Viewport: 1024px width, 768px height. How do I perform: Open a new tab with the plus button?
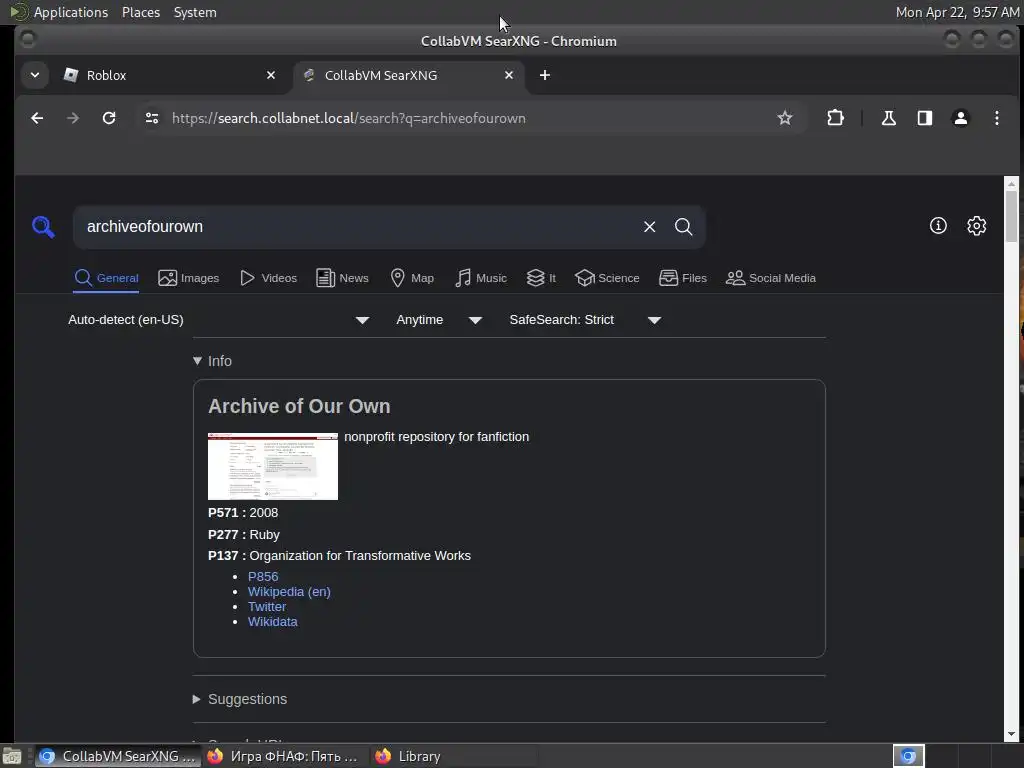click(544, 75)
